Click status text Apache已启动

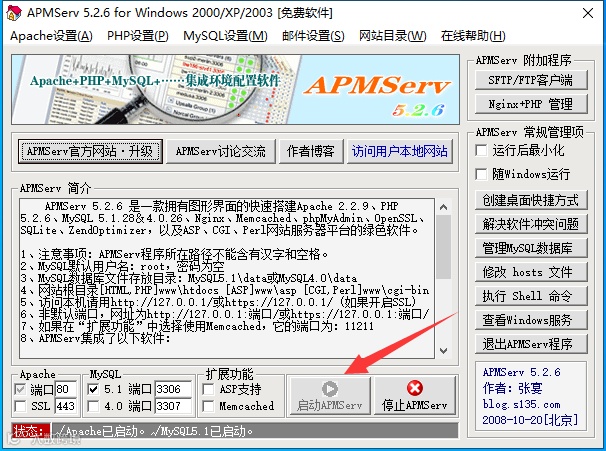(x=102, y=431)
